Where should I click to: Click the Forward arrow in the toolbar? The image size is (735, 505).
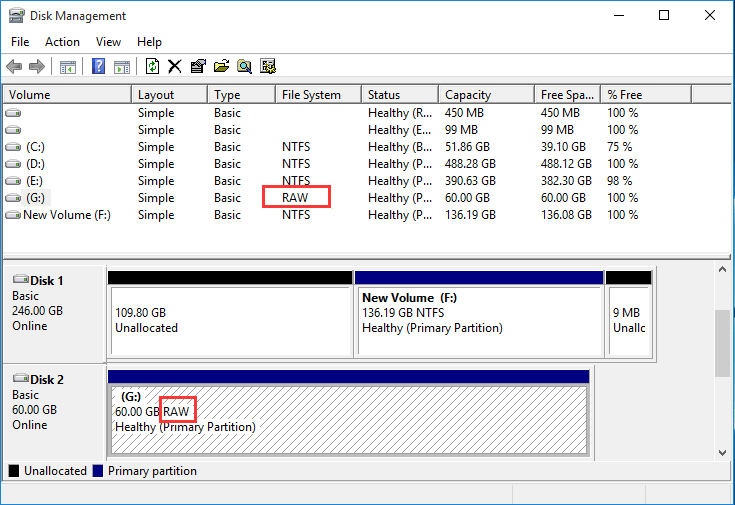[37, 66]
